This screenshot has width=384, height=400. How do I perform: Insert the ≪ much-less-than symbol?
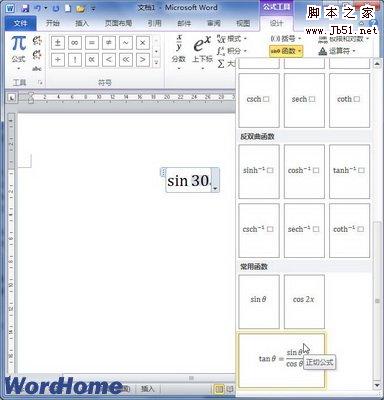click(x=126, y=60)
